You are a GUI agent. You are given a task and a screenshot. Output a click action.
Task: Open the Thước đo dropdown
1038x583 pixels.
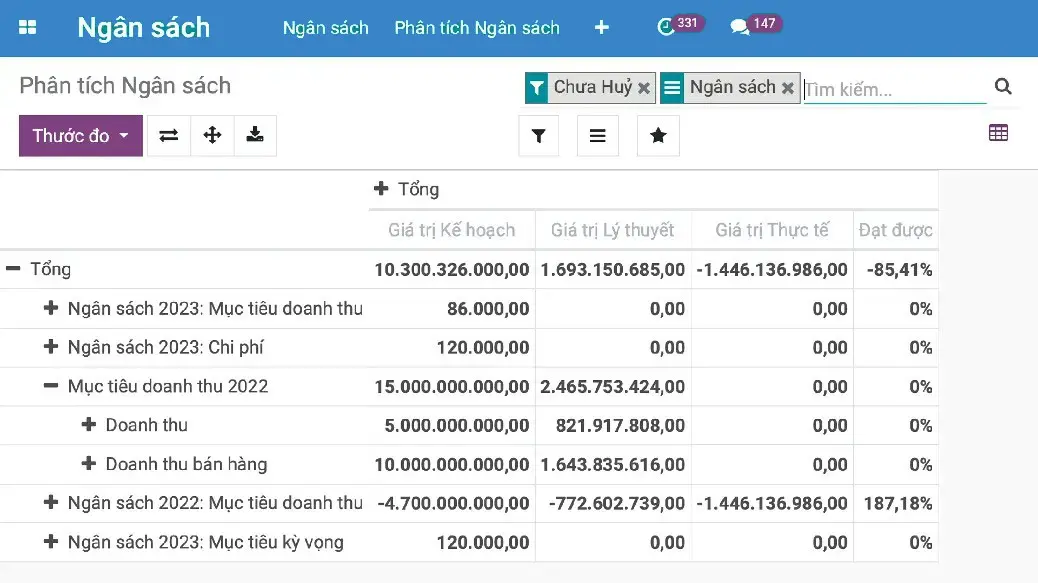pyautogui.click(x=80, y=136)
